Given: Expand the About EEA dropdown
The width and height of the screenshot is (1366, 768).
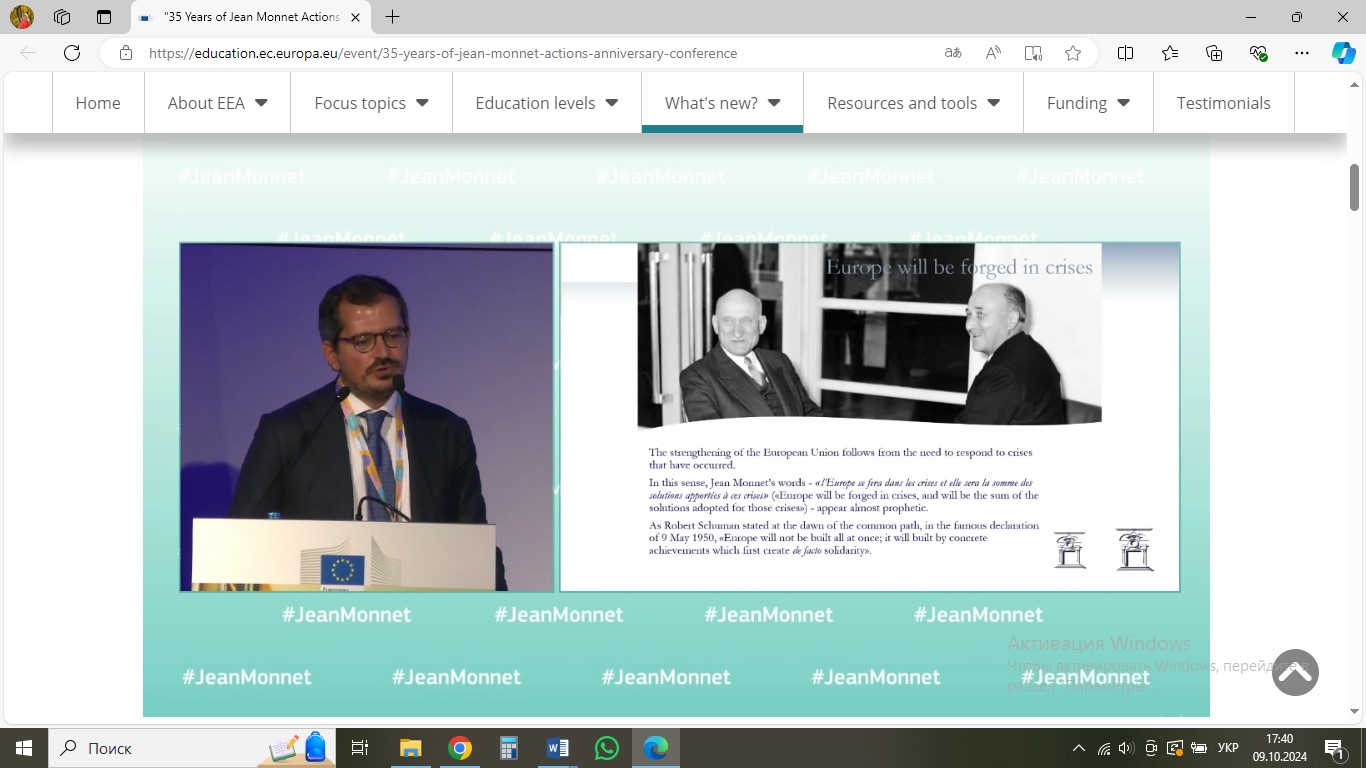Looking at the screenshot, I should (x=217, y=103).
